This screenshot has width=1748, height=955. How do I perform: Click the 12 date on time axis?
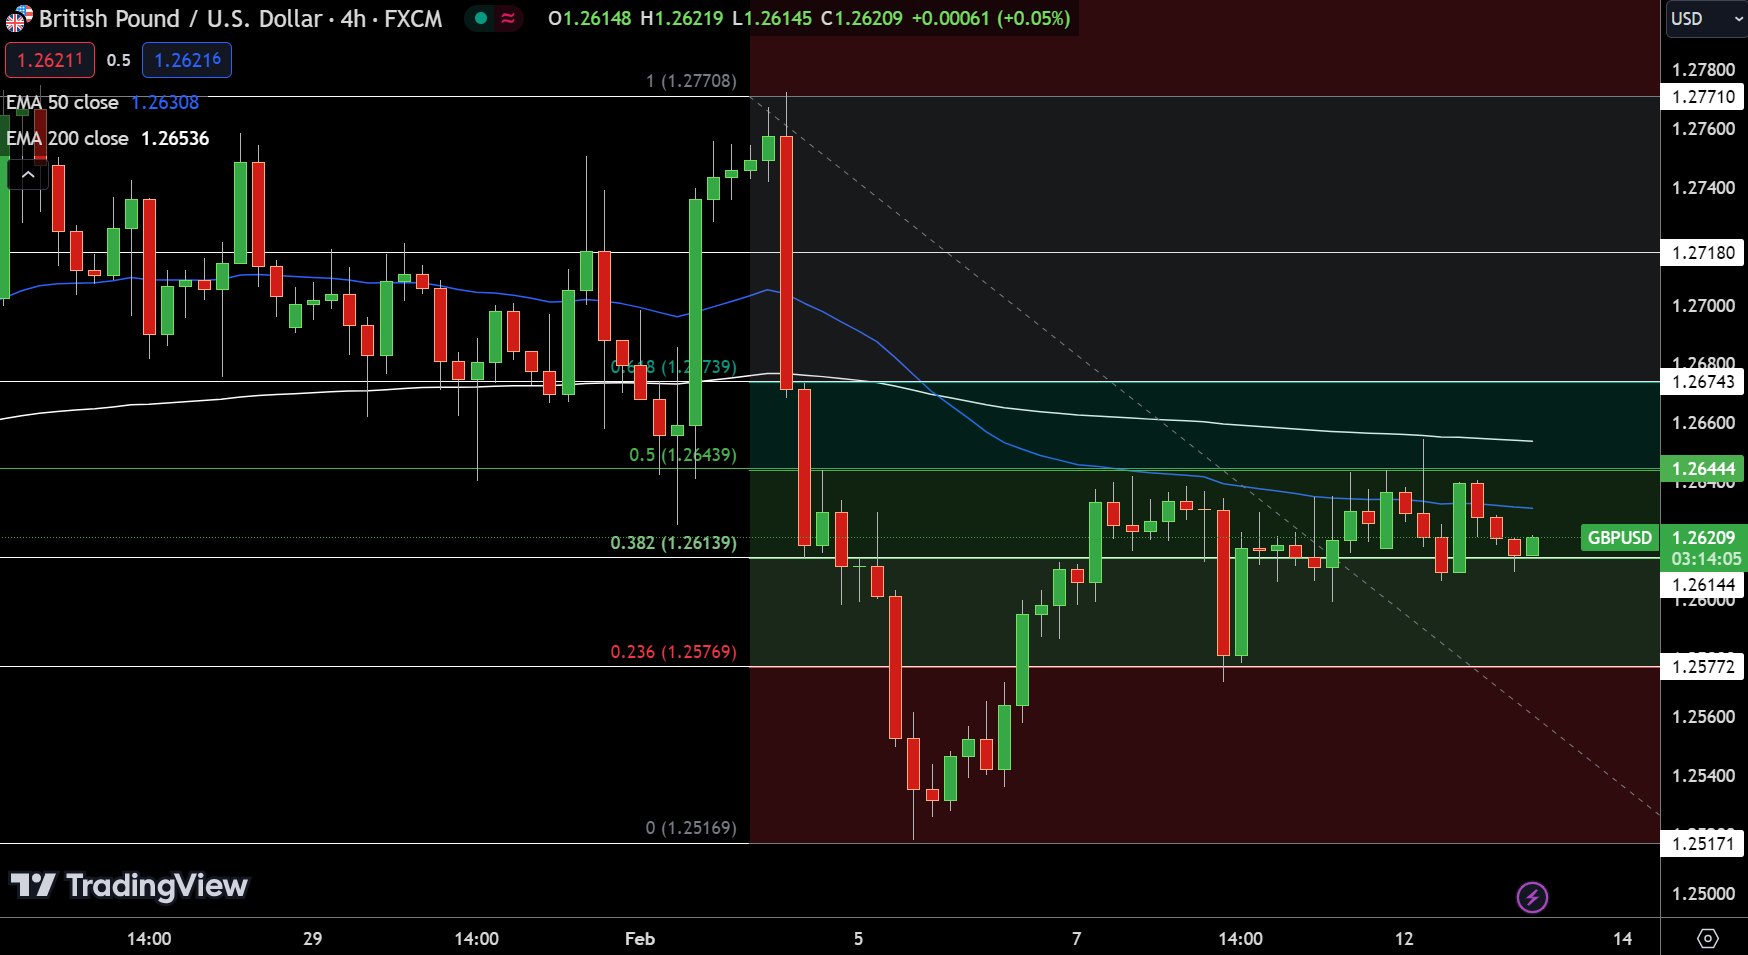point(1404,938)
